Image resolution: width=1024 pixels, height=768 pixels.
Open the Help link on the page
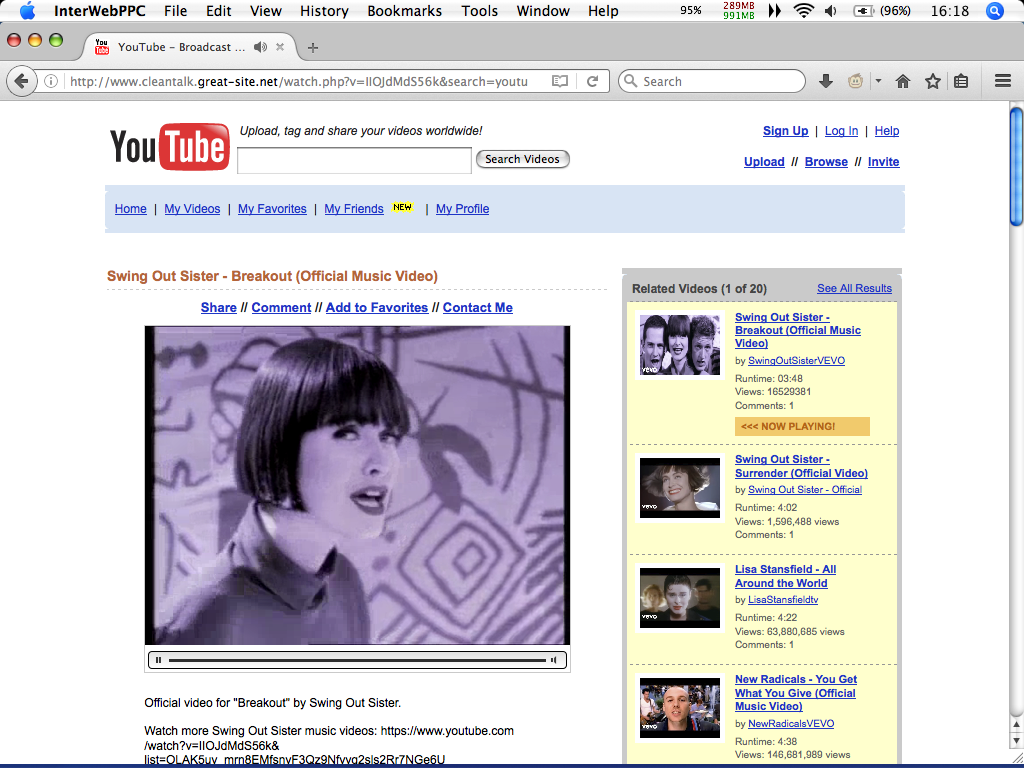[x=887, y=131]
